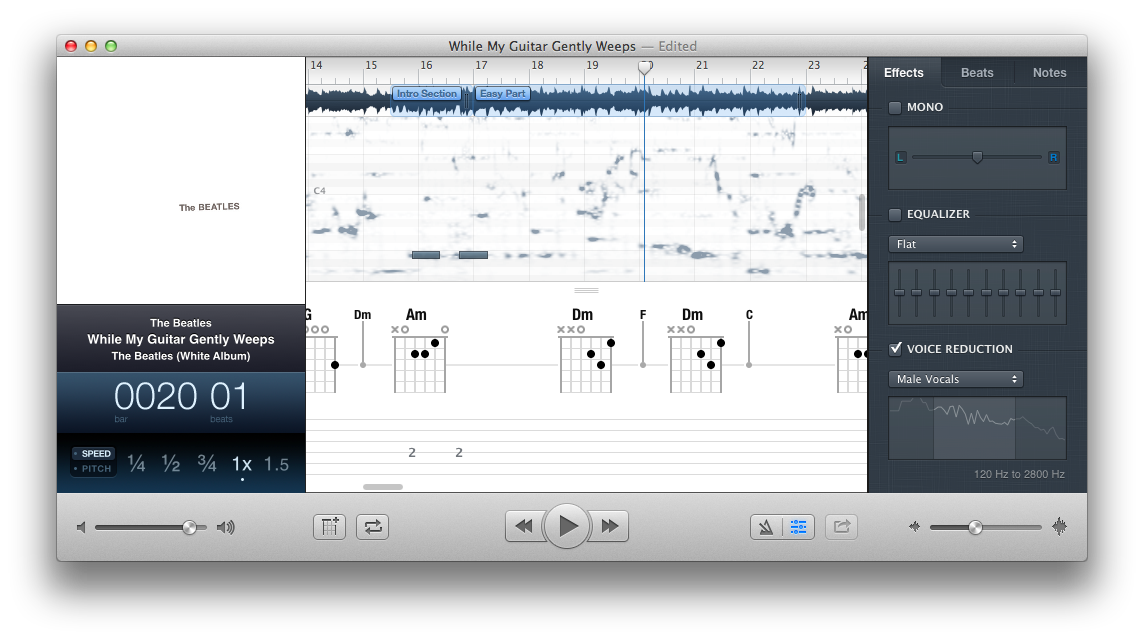This screenshot has width=1144, height=640.
Task: Click the rewind button
Action: pos(523,526)
